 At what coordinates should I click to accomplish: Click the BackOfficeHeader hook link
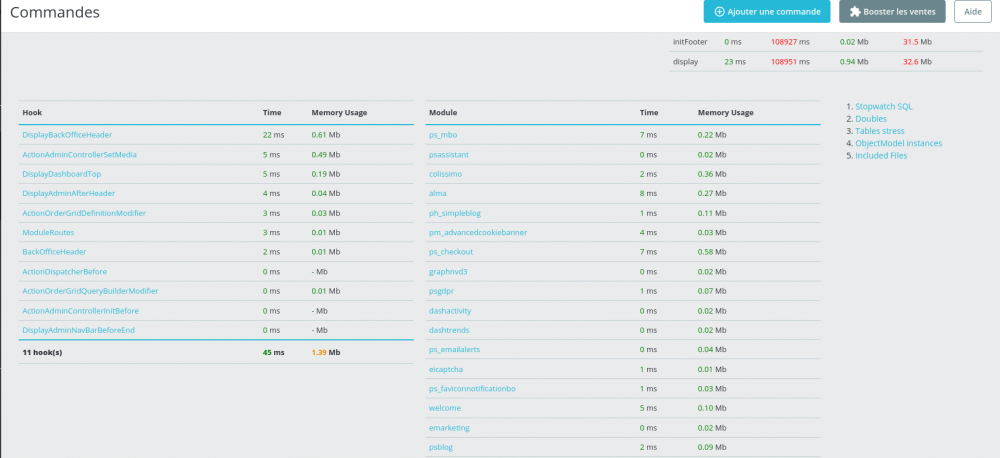coord(54,252)
